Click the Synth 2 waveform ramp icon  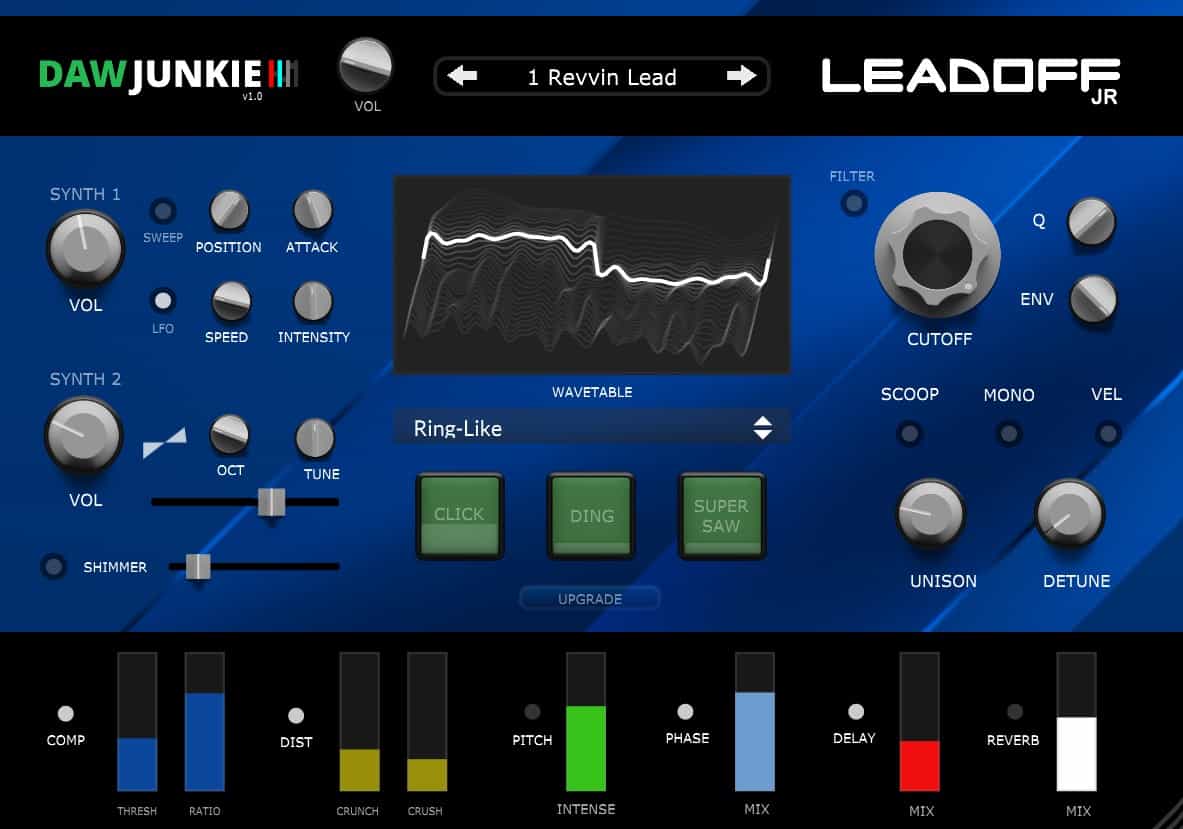[164, 441]
